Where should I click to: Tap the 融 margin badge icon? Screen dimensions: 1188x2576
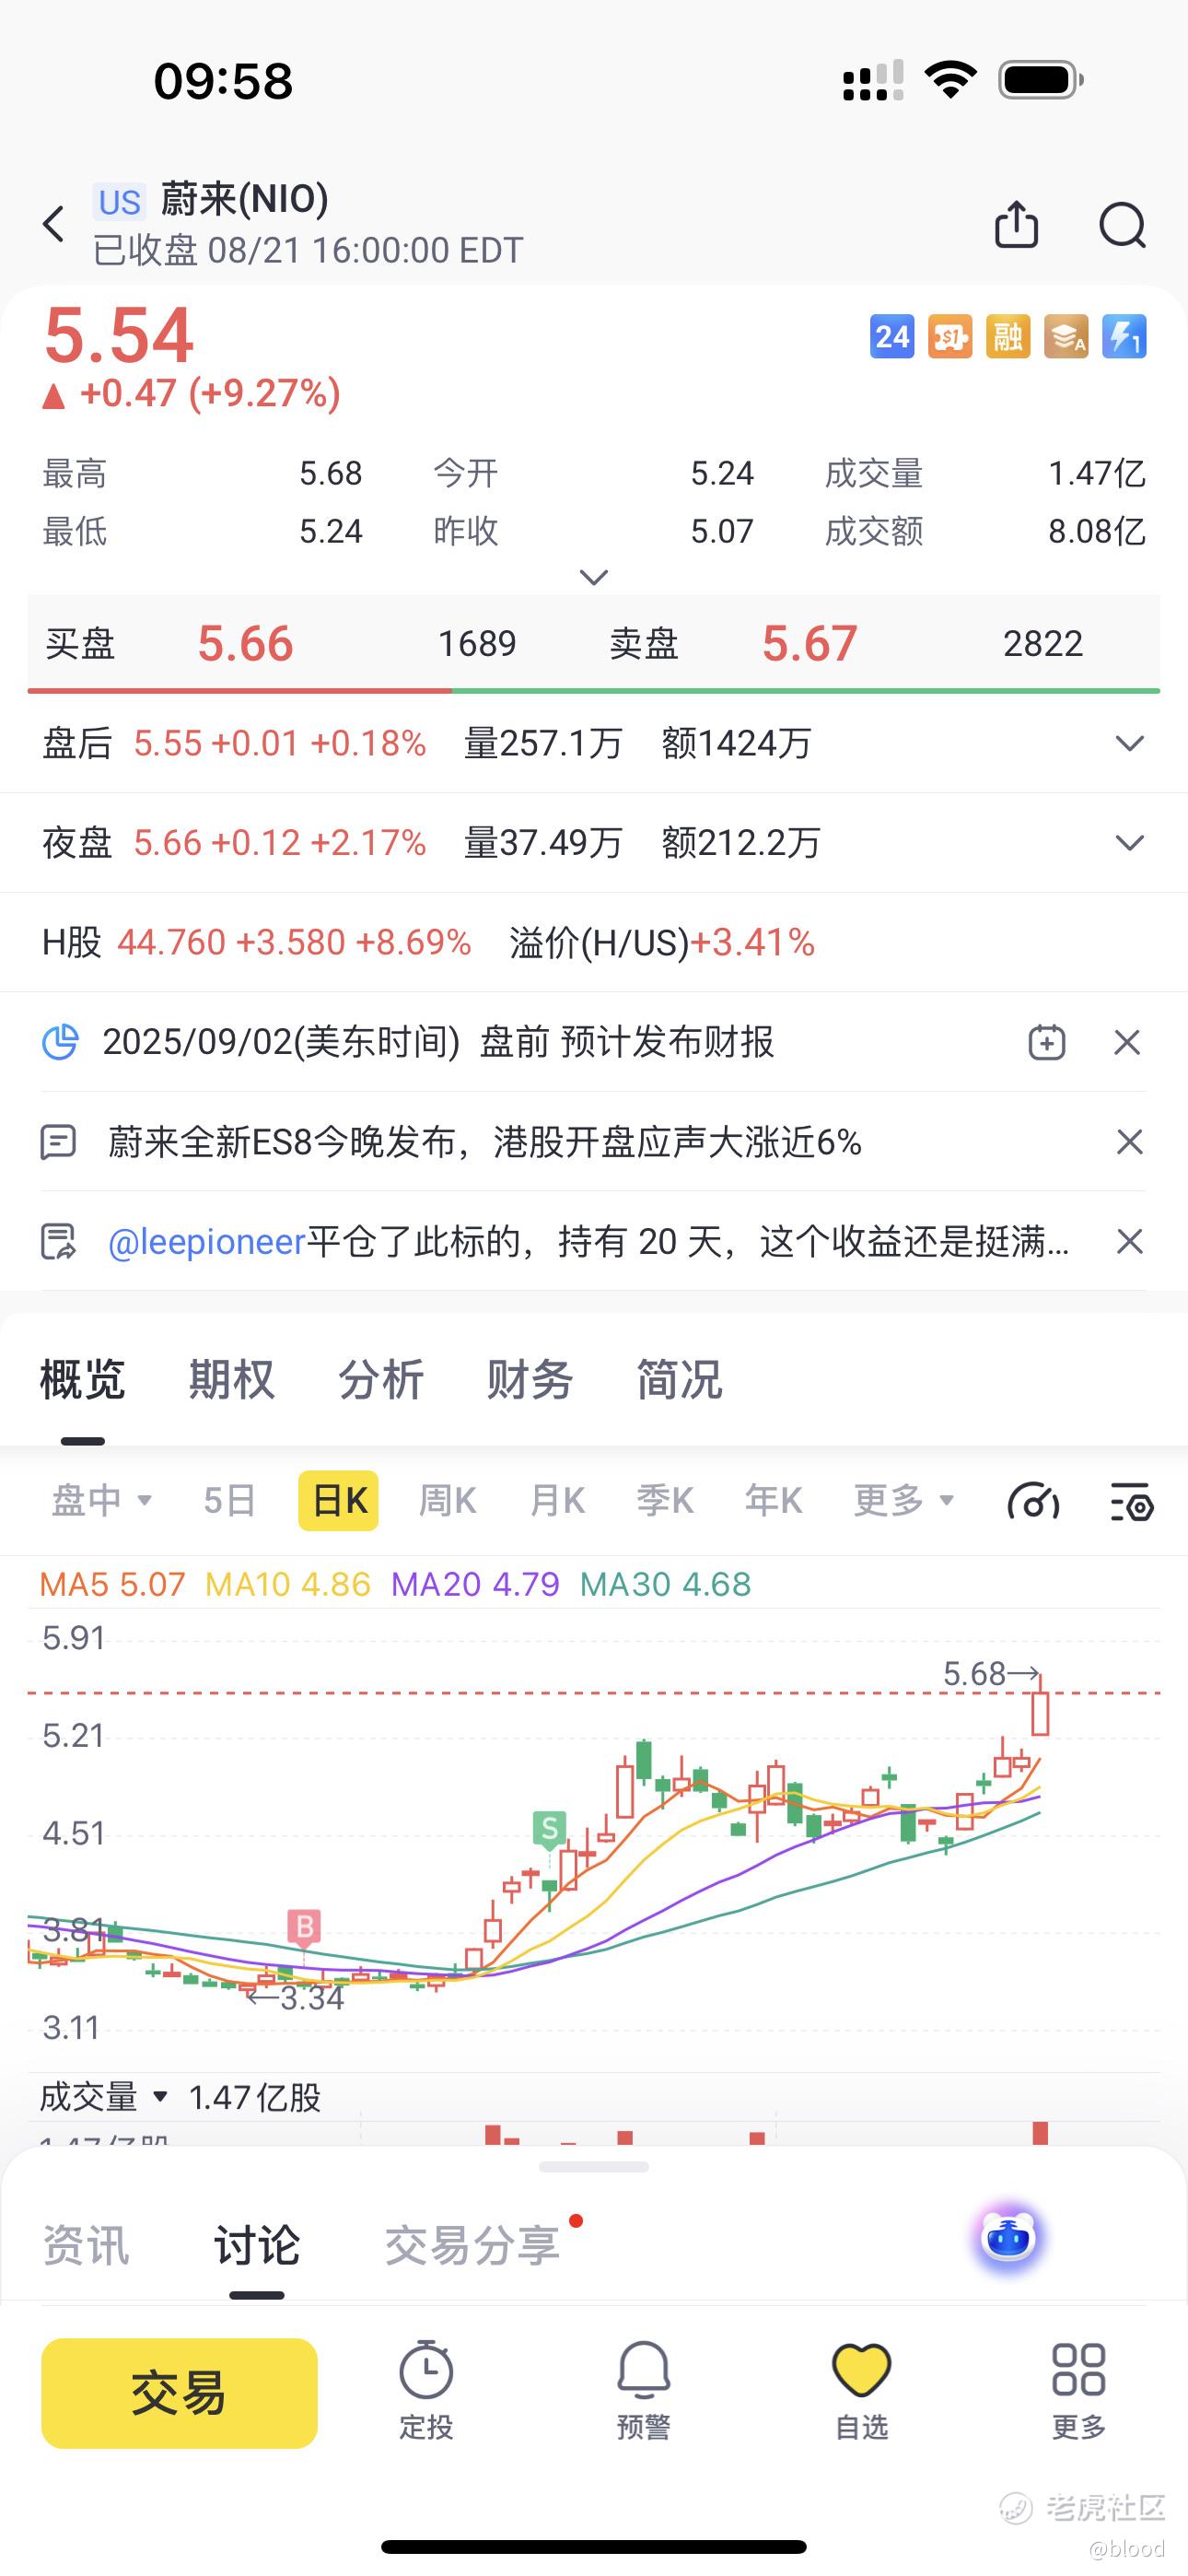click(1008, 337)
